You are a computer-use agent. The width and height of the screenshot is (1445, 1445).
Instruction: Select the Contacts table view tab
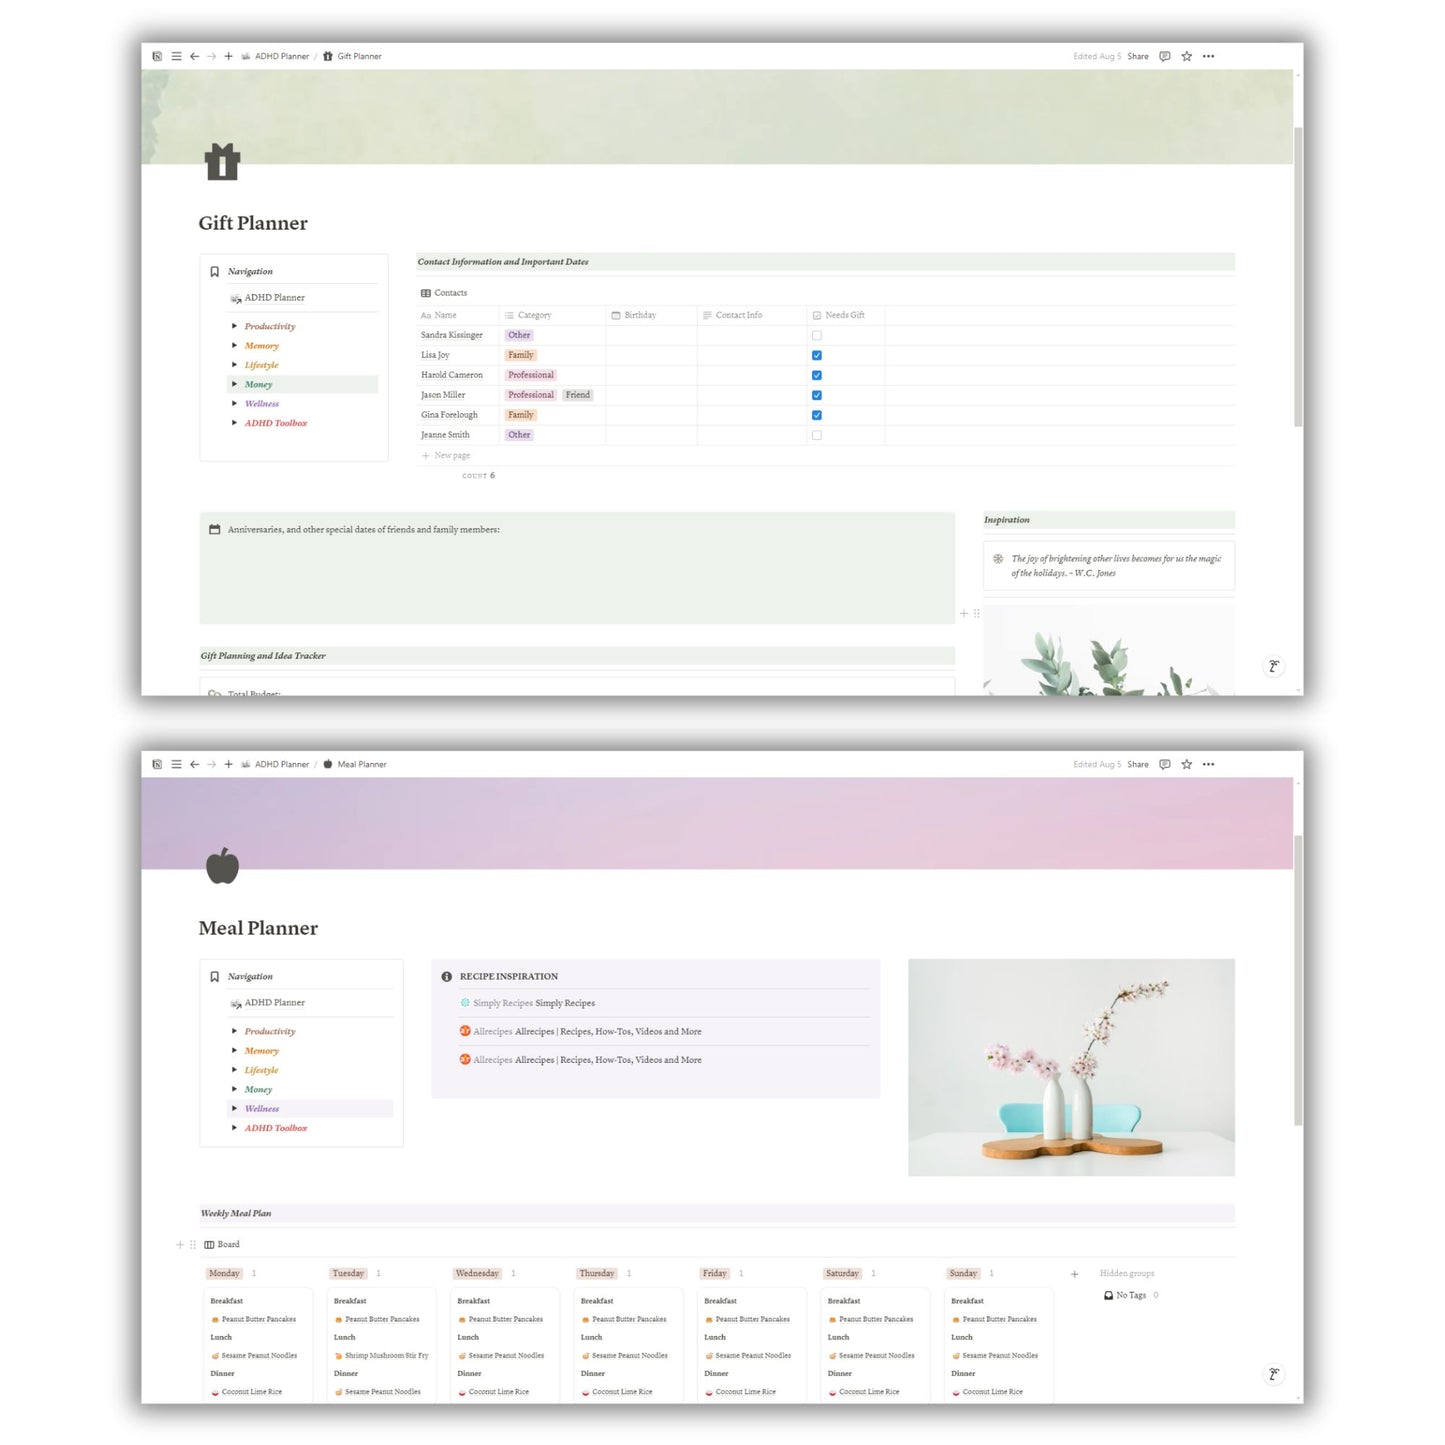tap(444, 293)
